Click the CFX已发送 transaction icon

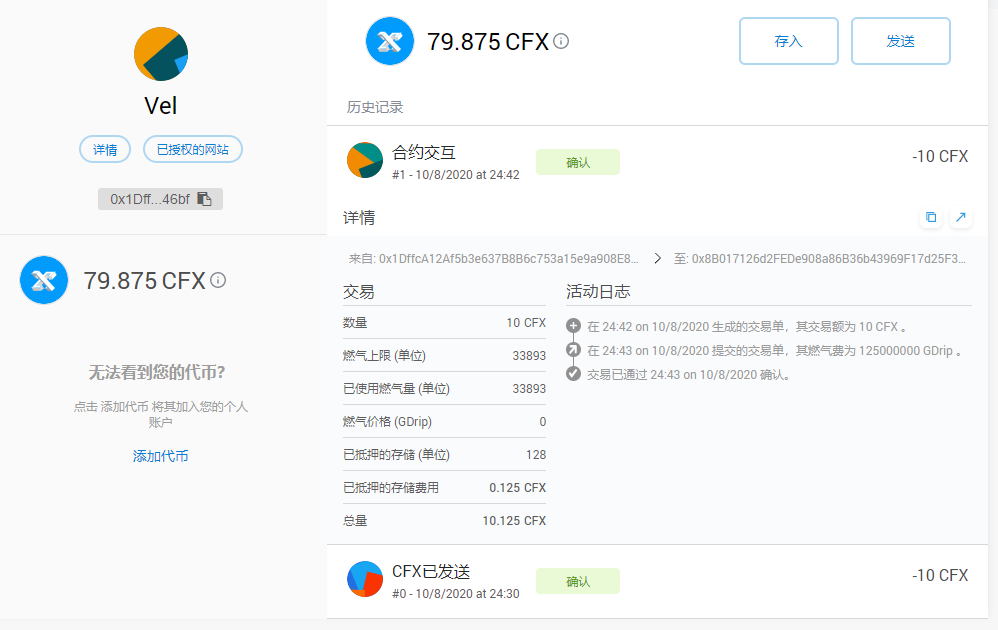pos(364,579)
